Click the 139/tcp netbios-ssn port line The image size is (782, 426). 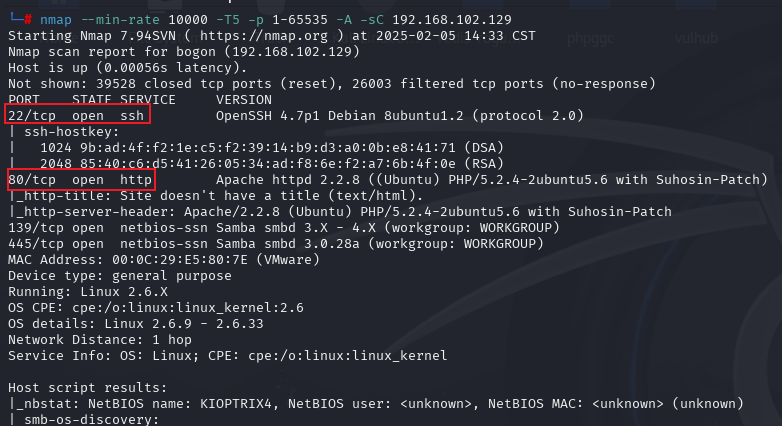[x=284, y=228]
